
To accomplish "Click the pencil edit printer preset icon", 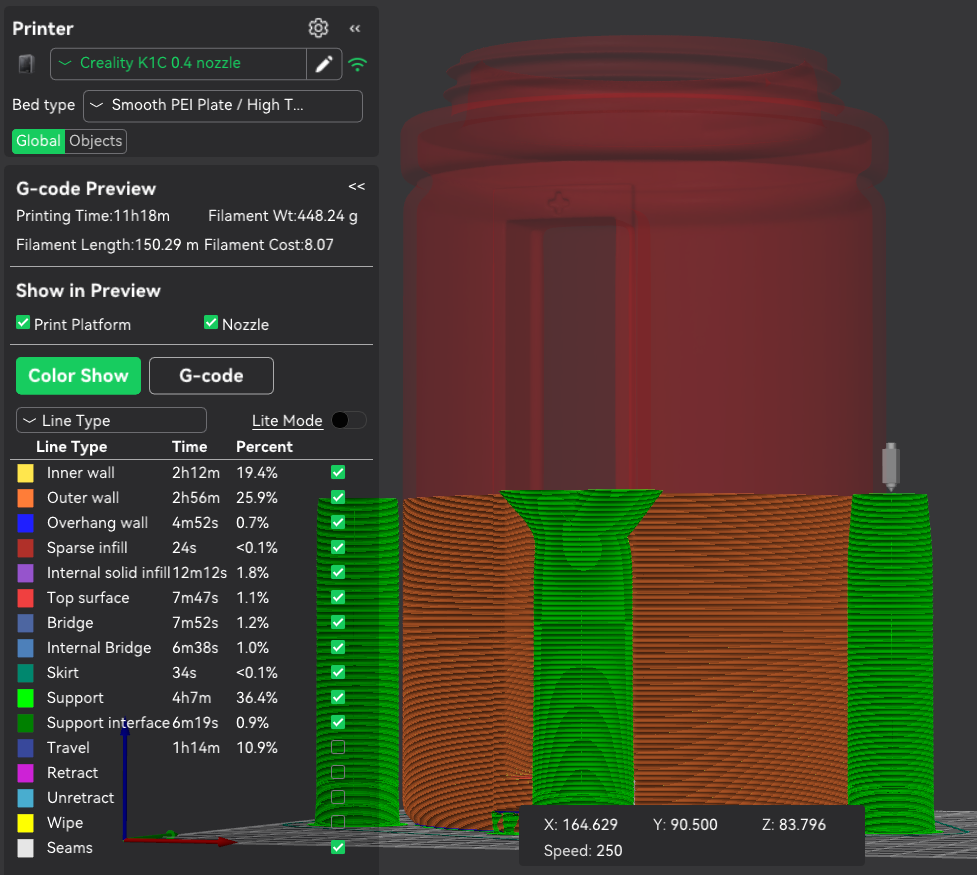I will coord(323,64).
